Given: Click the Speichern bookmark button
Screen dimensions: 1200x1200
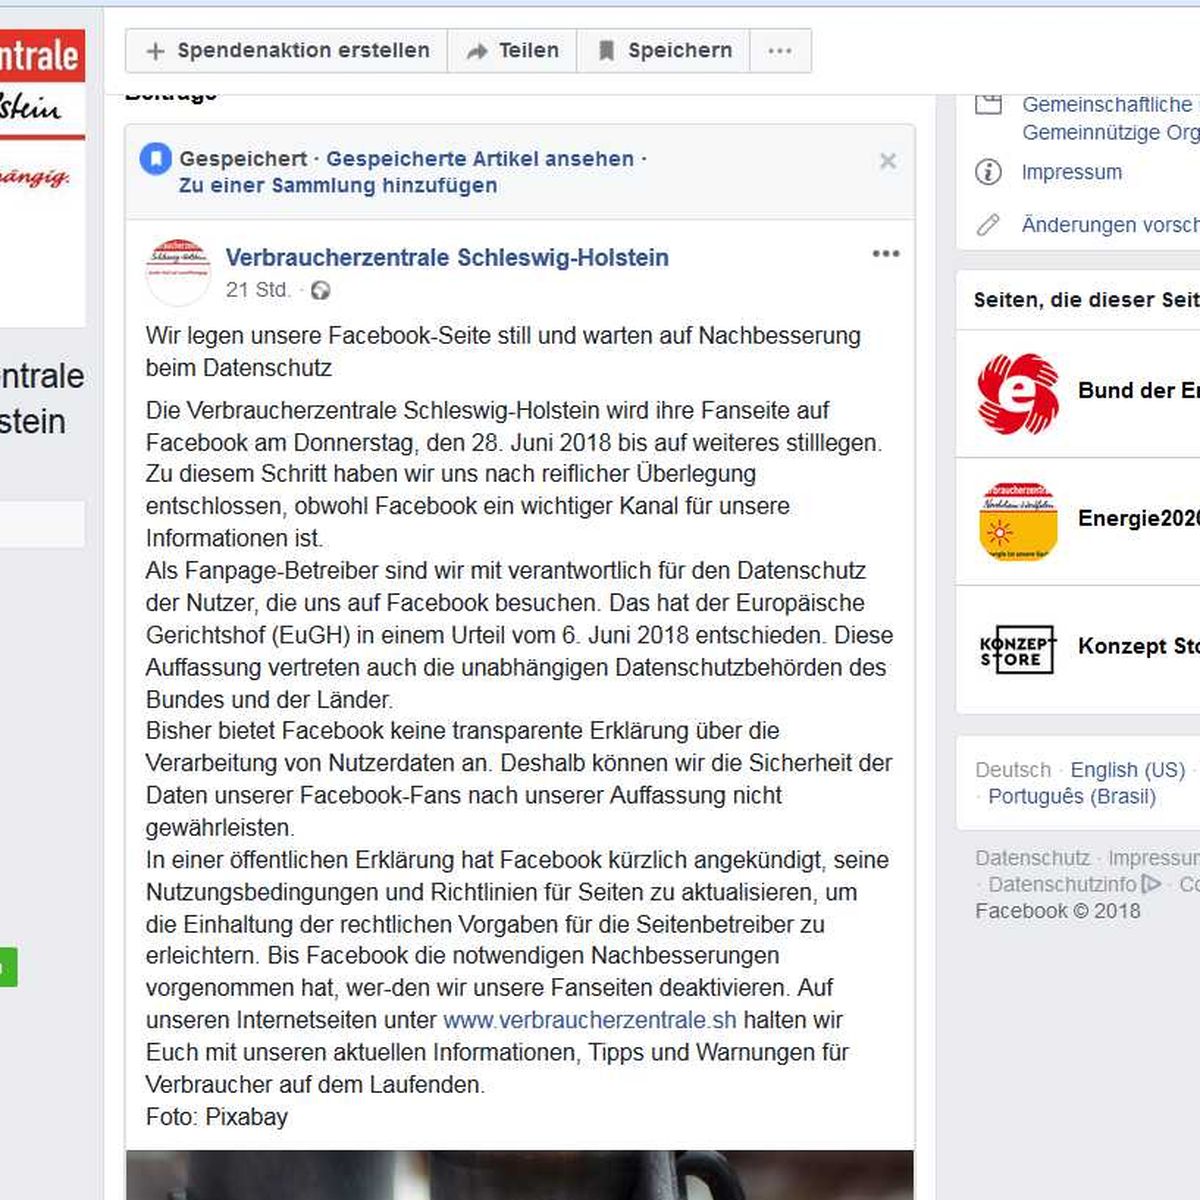Looking at the screenshot, I should [x=664, y=51].
